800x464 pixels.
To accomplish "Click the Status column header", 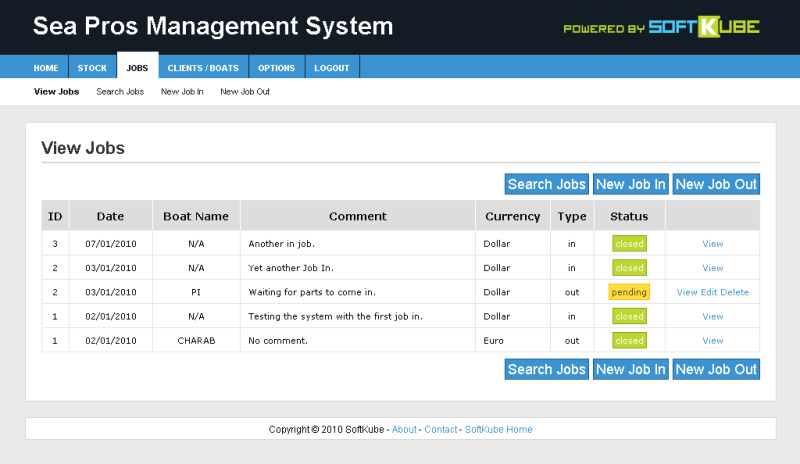I will [x=630, y=216].
